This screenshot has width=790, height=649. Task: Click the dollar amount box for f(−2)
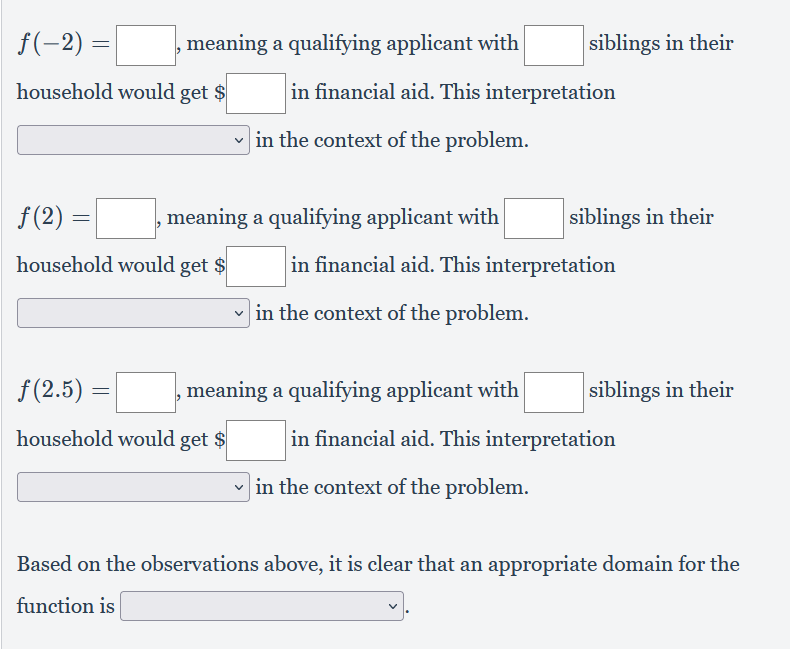coord(256,93)
